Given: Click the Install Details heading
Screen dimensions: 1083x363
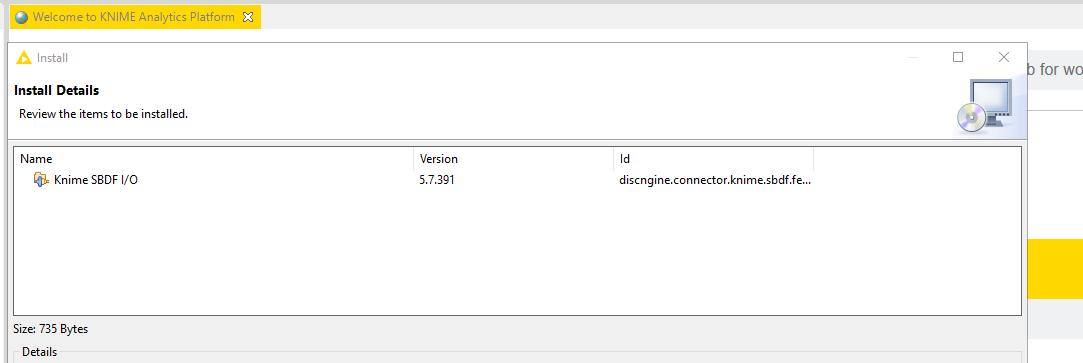Looking at the screenshot, I should (57, 90).
